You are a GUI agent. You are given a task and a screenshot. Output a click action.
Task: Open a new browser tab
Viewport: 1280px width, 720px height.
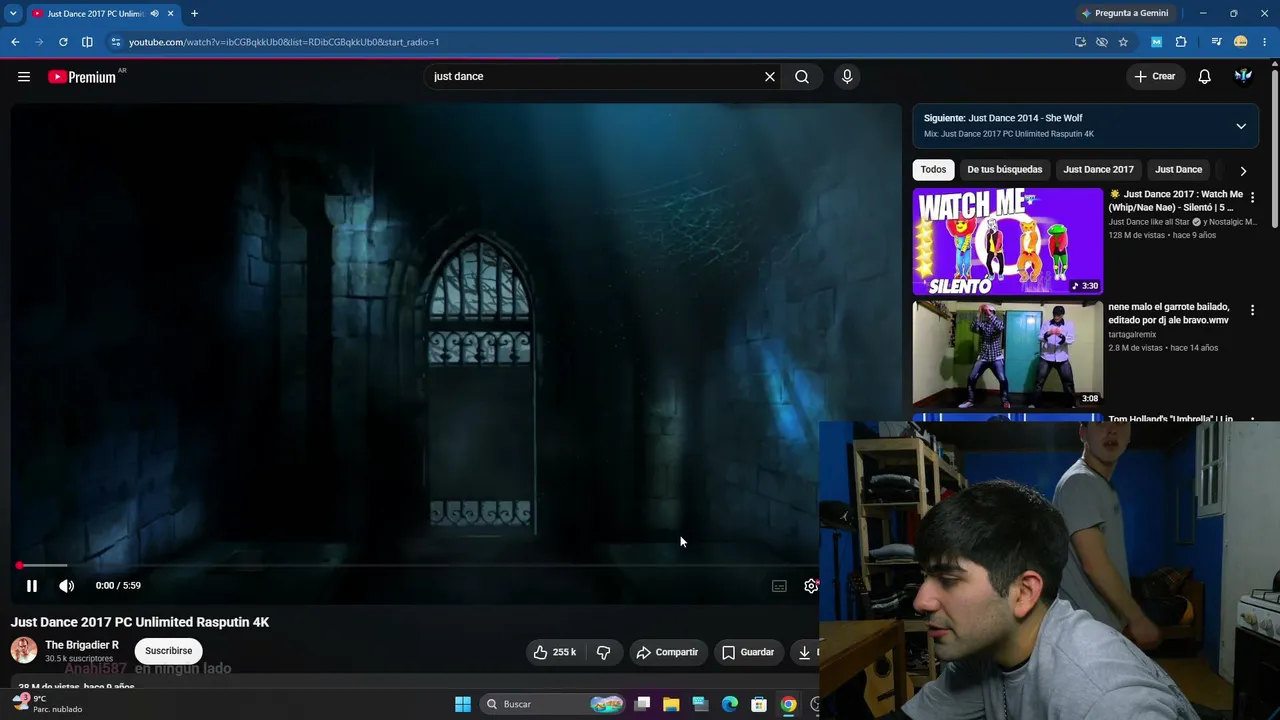[x=194, y=14]
